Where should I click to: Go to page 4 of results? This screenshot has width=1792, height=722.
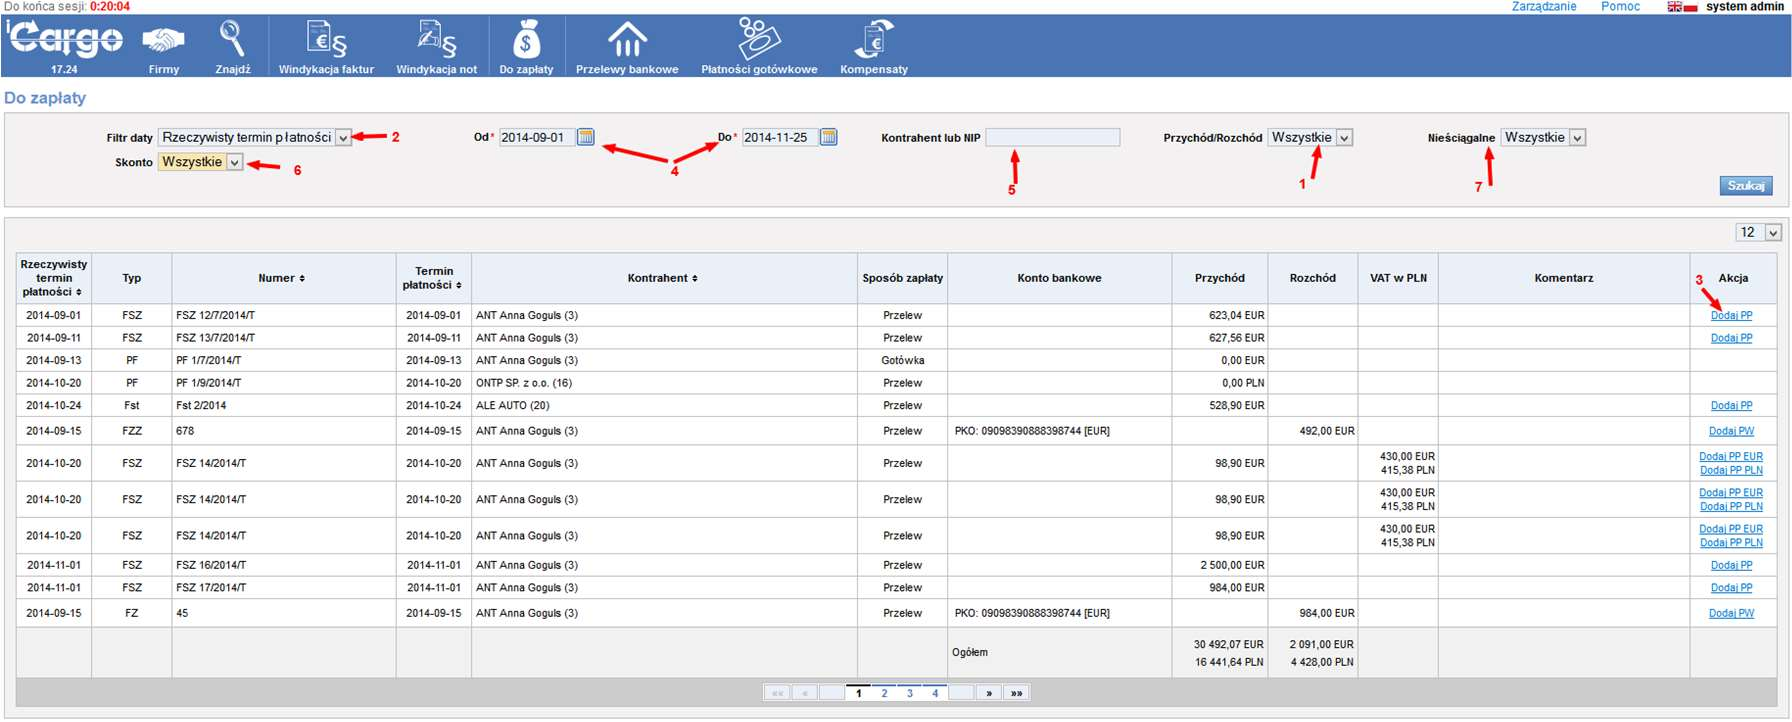click(x=935, y=693)
